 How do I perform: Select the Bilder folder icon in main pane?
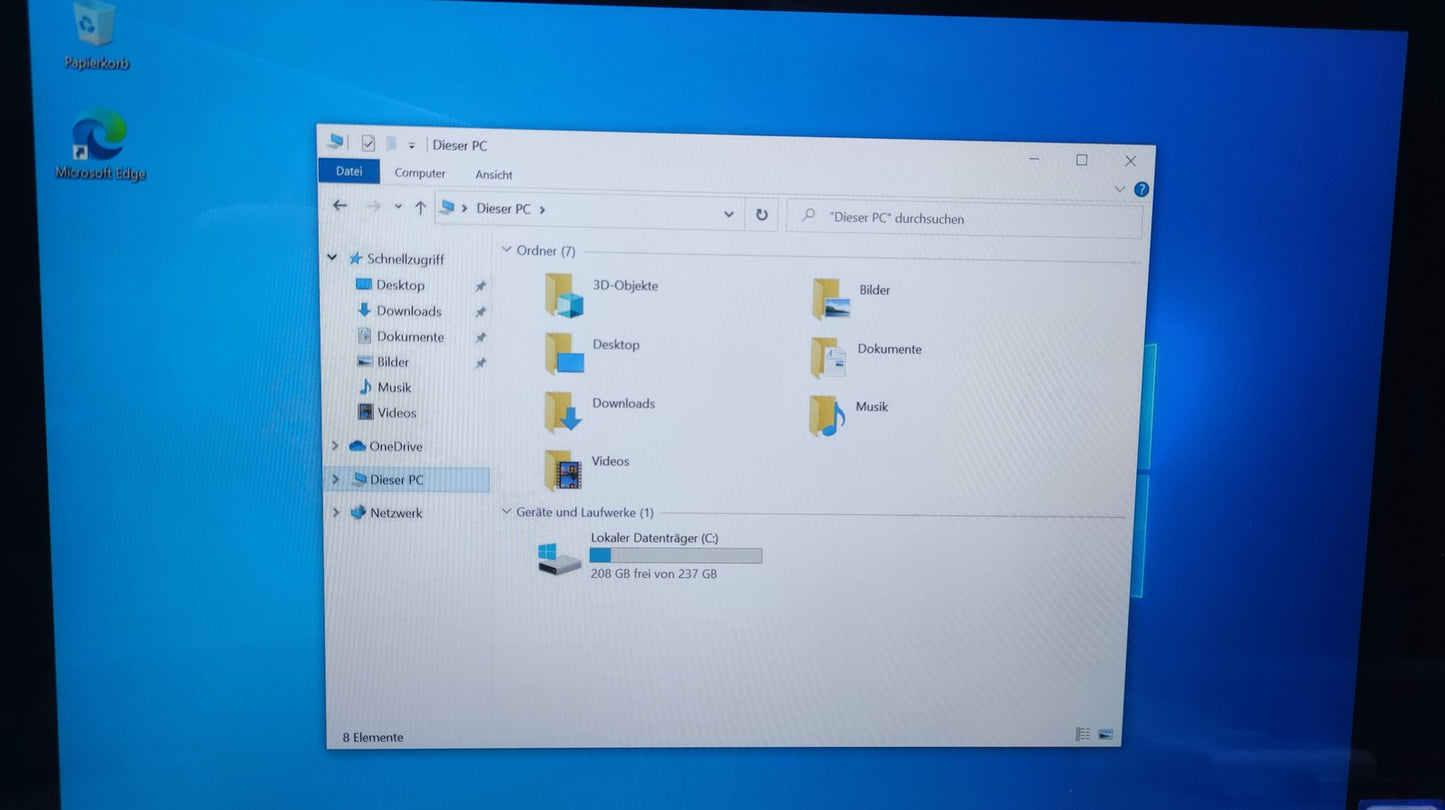click(831, 299)
